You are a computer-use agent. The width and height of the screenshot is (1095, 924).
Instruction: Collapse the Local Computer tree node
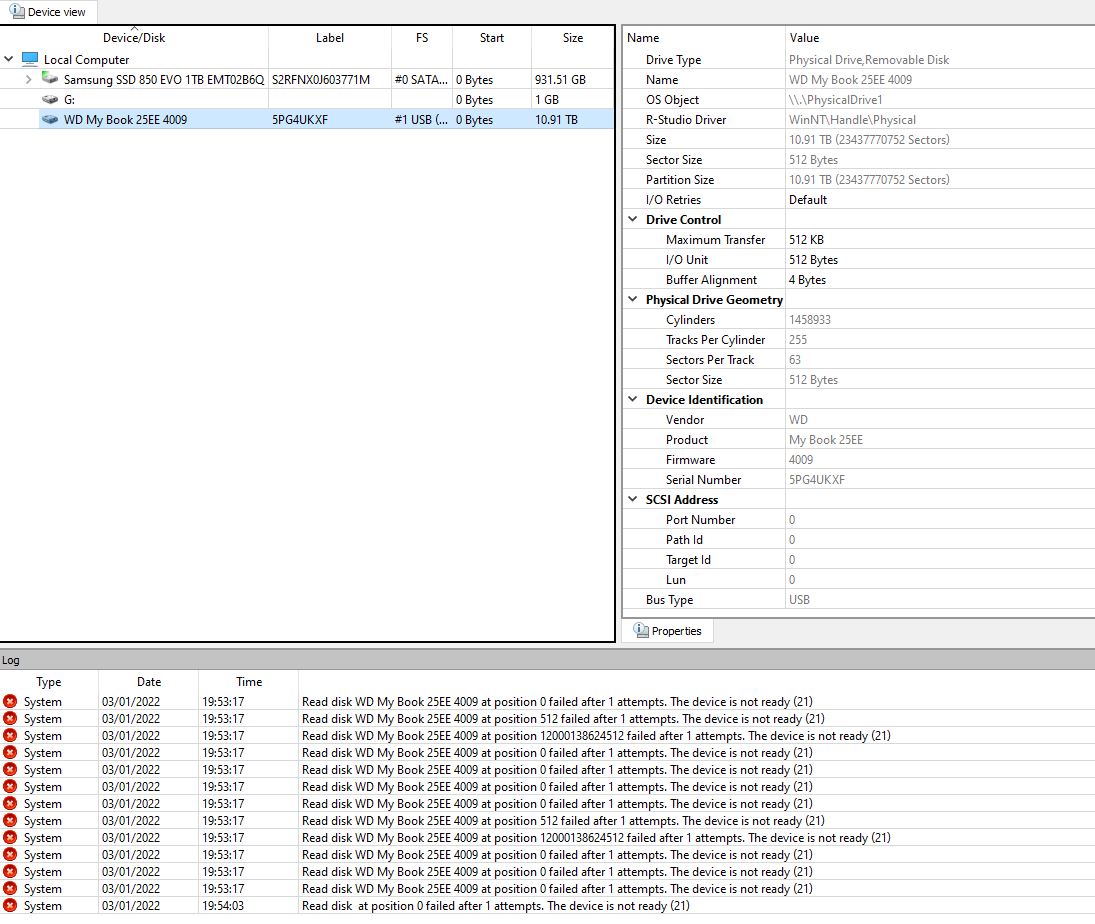click(x=8, y=59)
